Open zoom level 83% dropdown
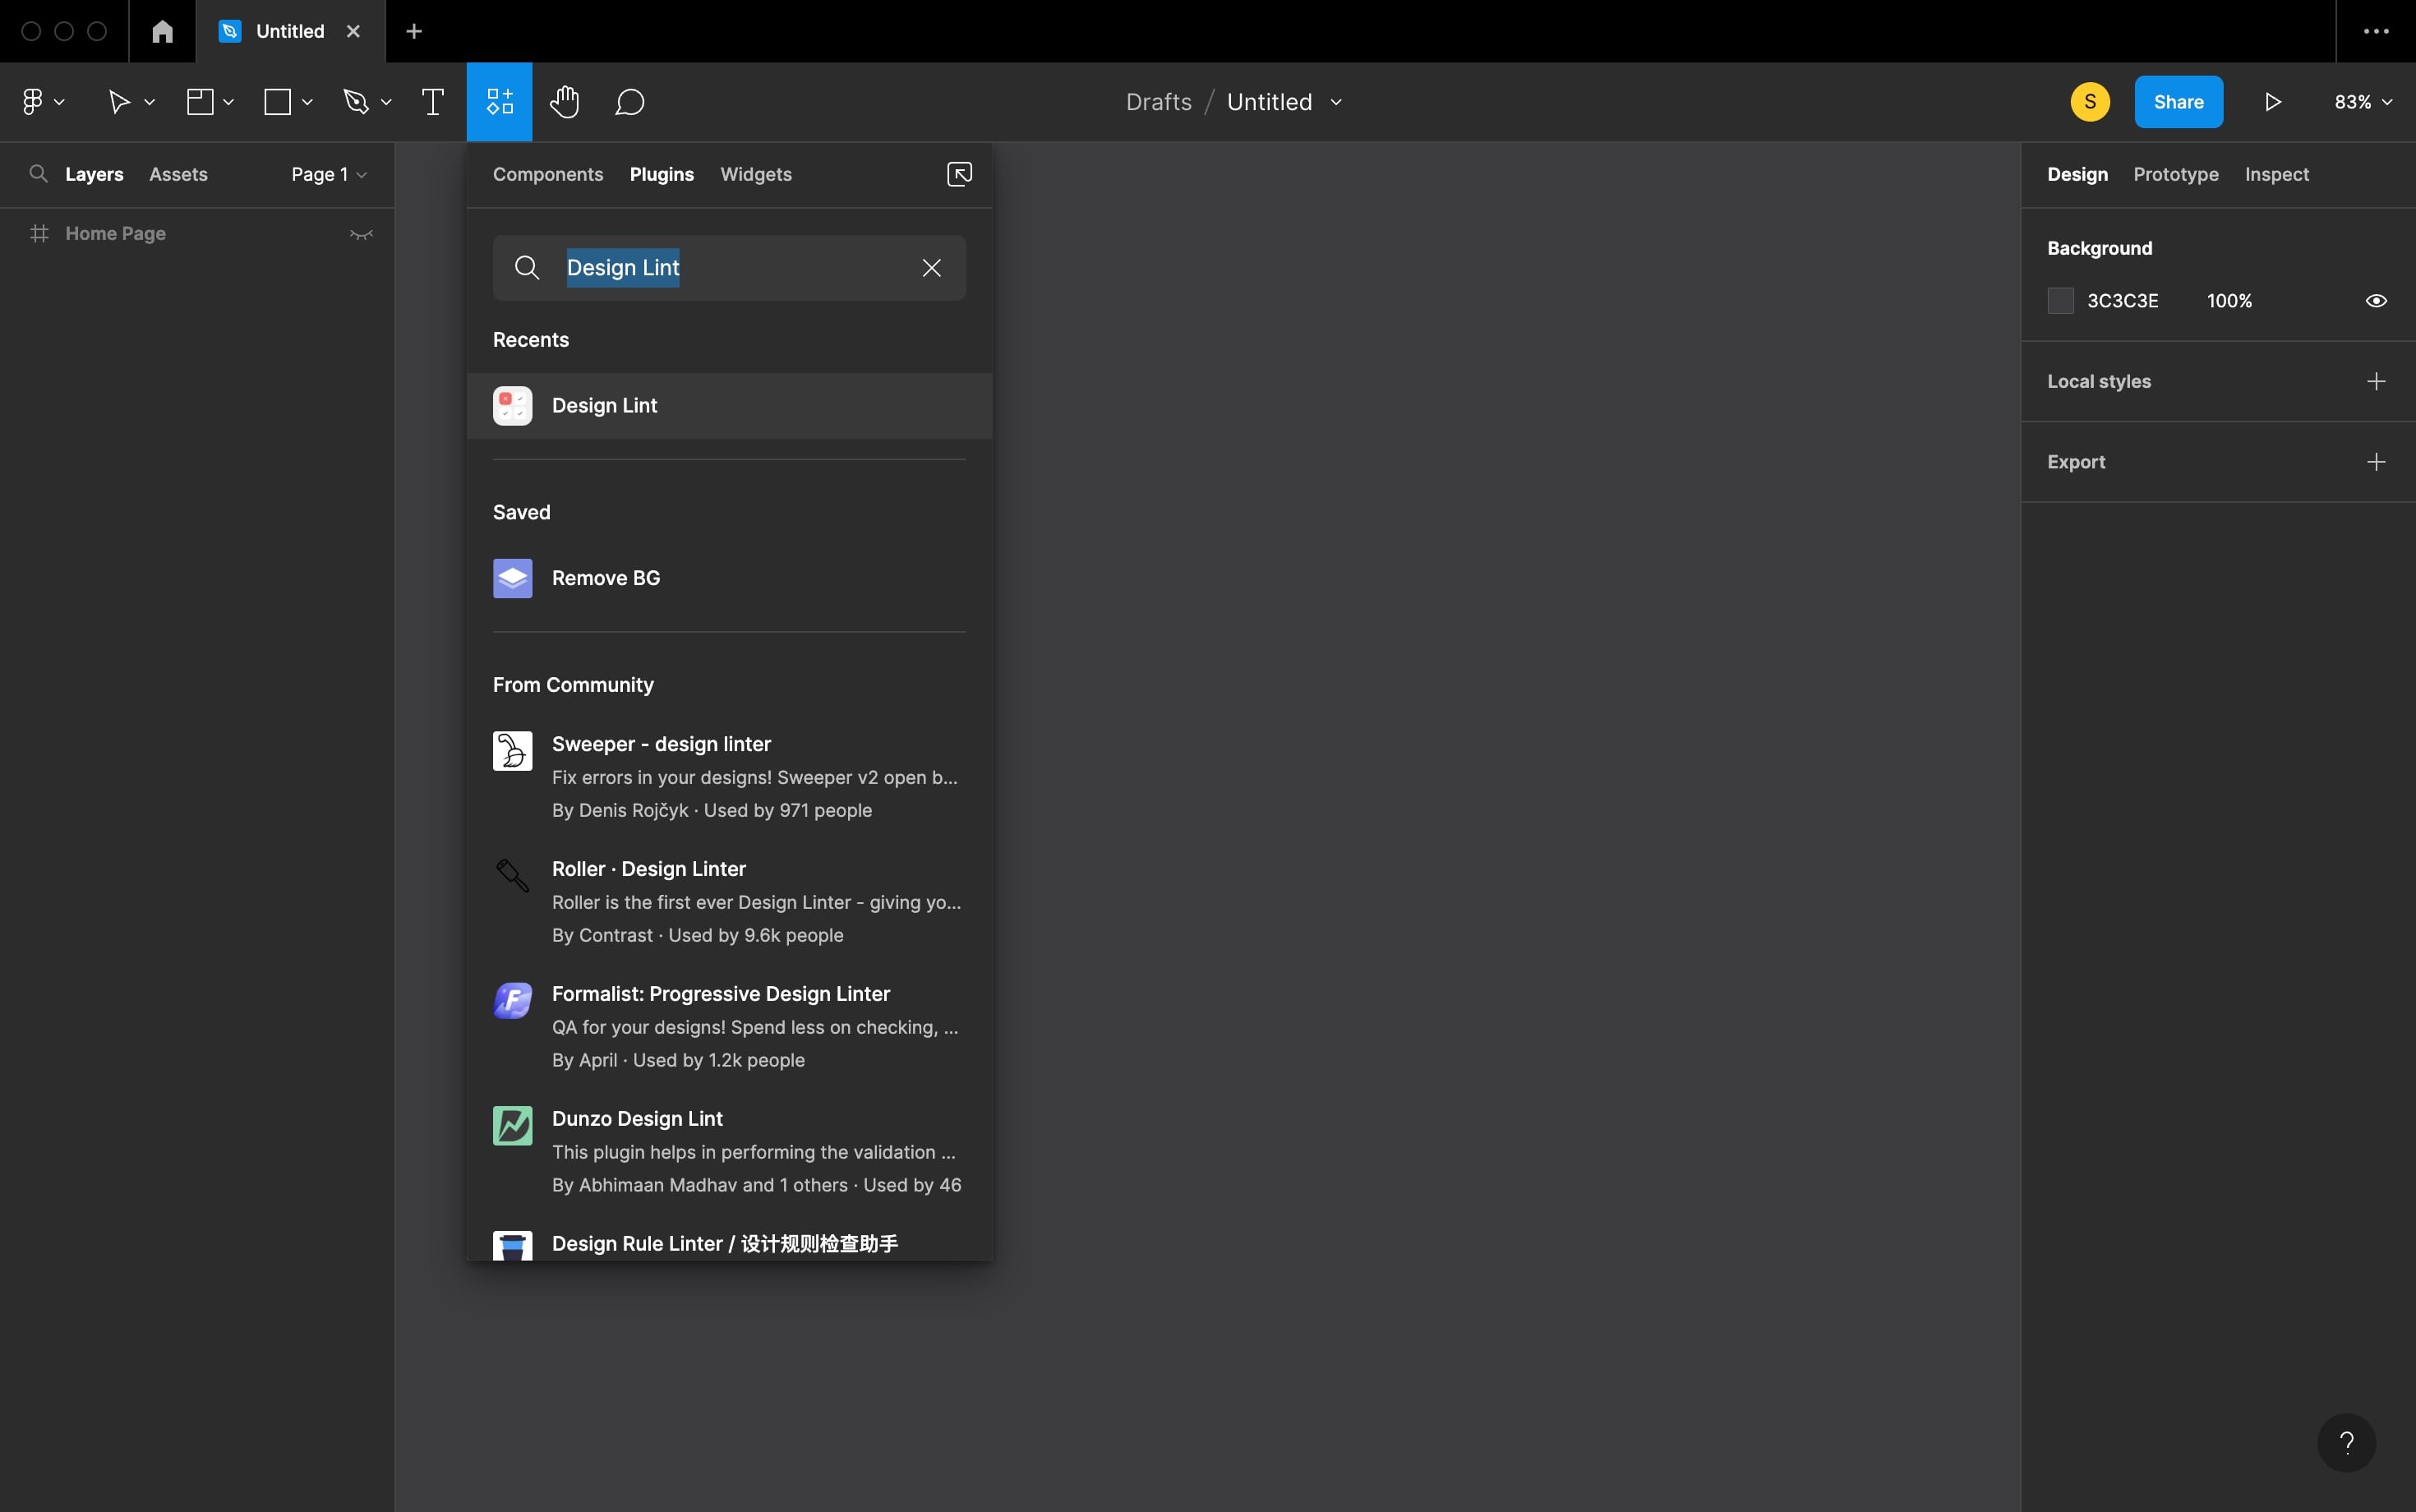2416x1512 pixels. tap(2362, 102)
